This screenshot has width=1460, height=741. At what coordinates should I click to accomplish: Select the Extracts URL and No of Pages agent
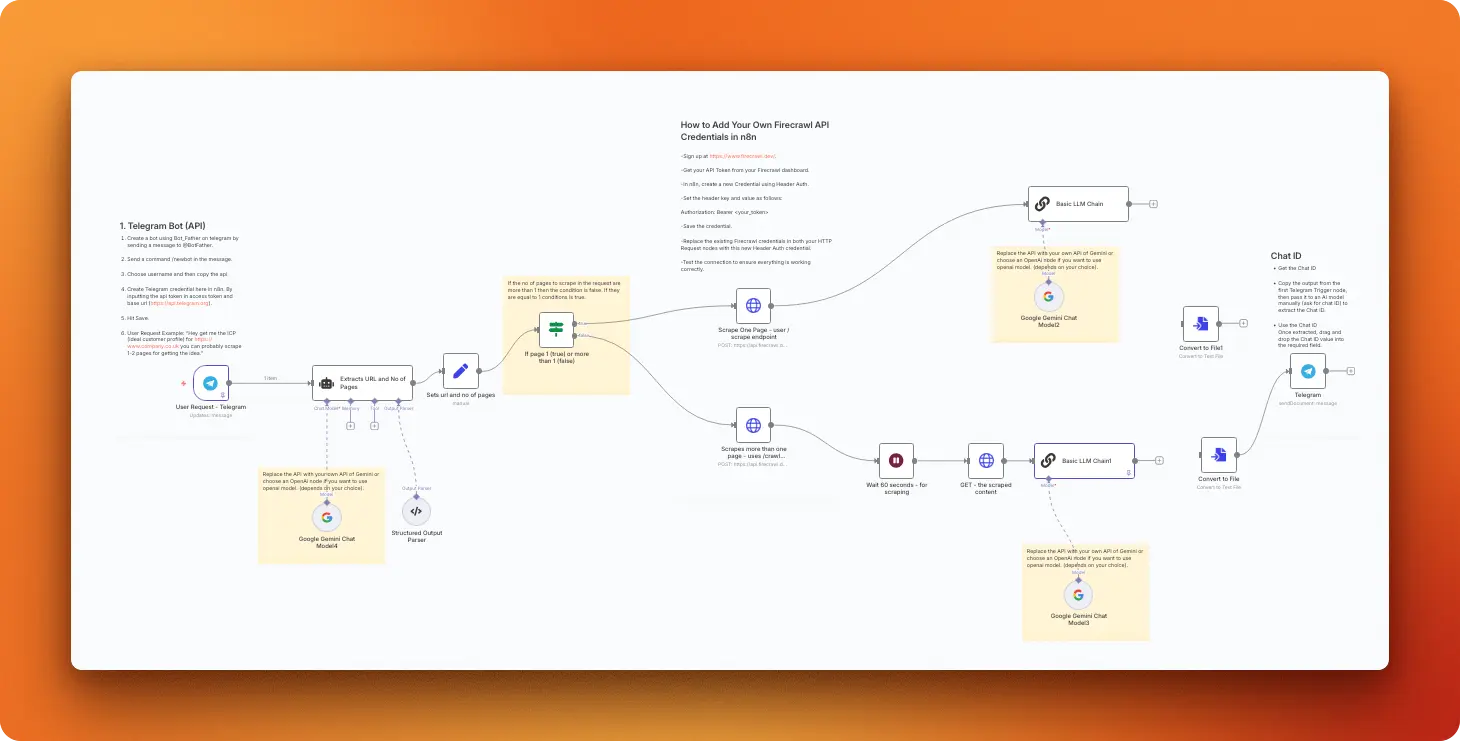click(x=362, y=382)
